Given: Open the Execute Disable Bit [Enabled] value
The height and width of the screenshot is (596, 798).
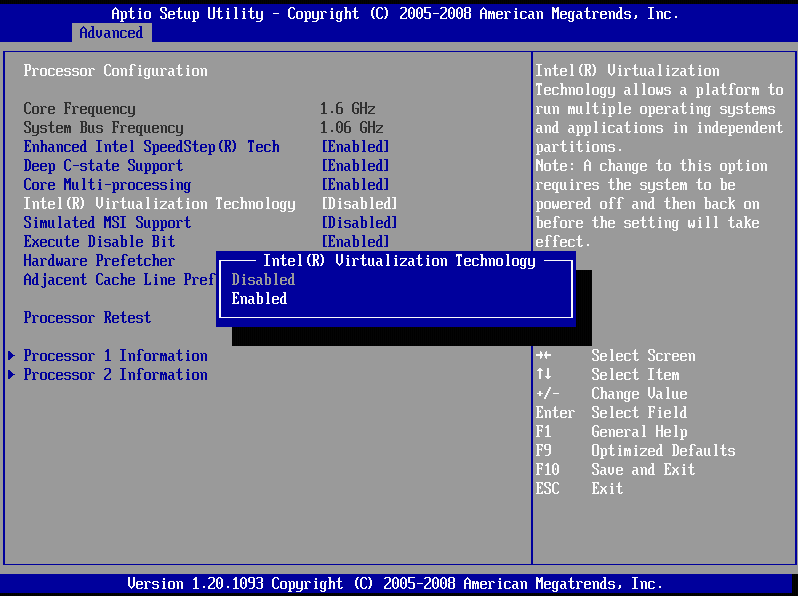Looking at the screenshot, I should coord(355,242).
